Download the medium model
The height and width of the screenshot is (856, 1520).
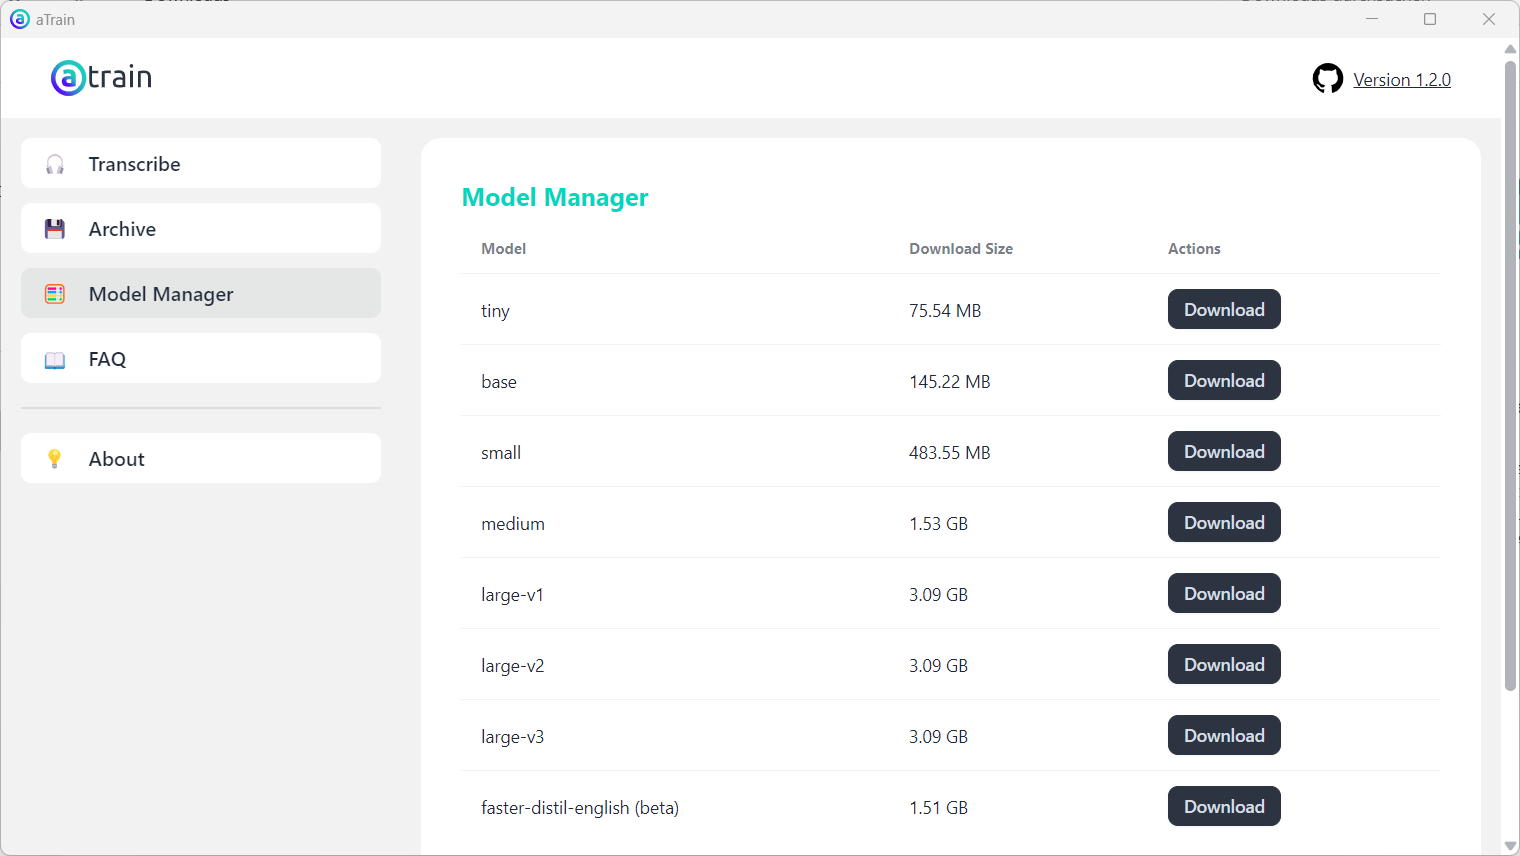point(1224,522)
